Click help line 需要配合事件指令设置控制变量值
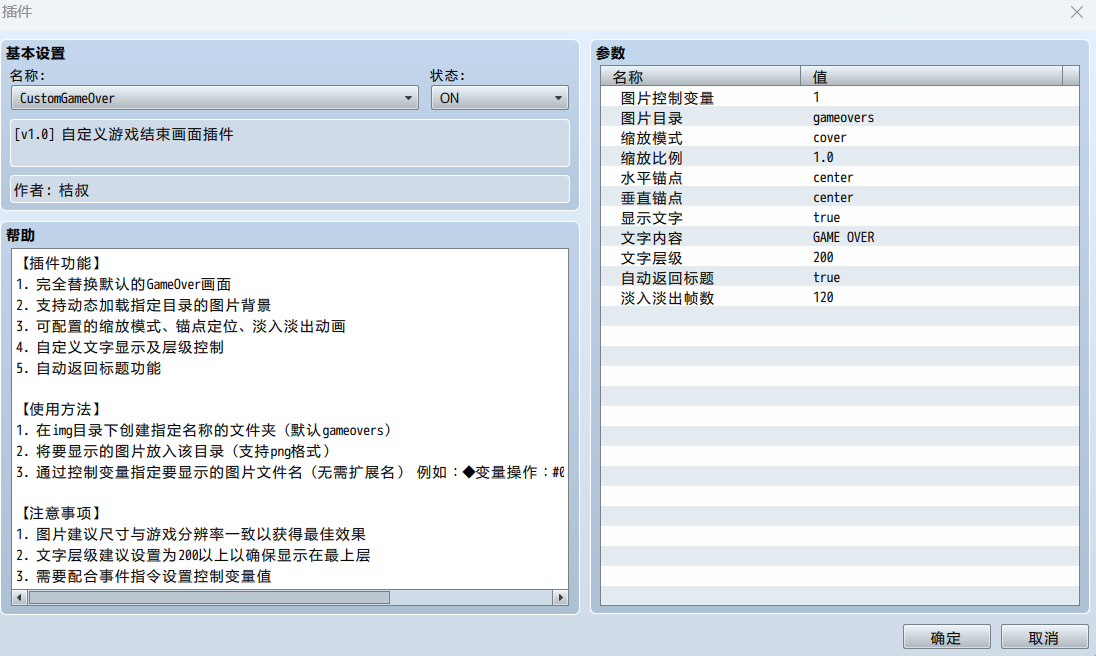 (x=154, y=576)
